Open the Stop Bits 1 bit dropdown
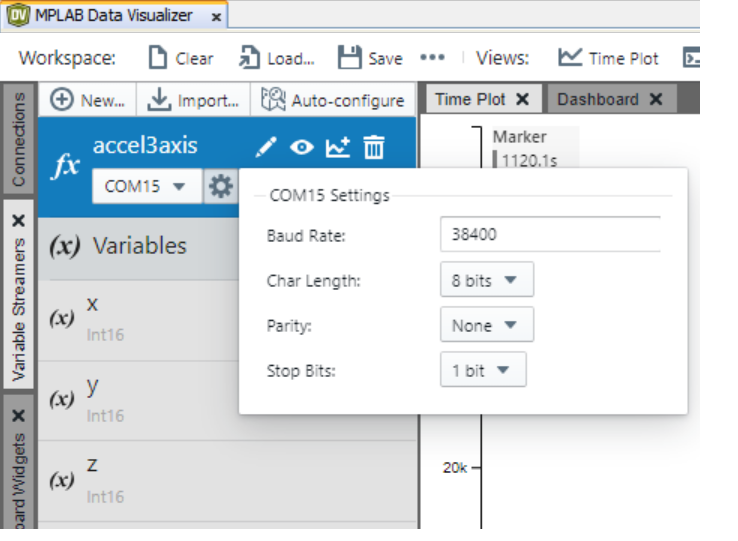Viewport: 738px width, 541px height. pos(483,370)
